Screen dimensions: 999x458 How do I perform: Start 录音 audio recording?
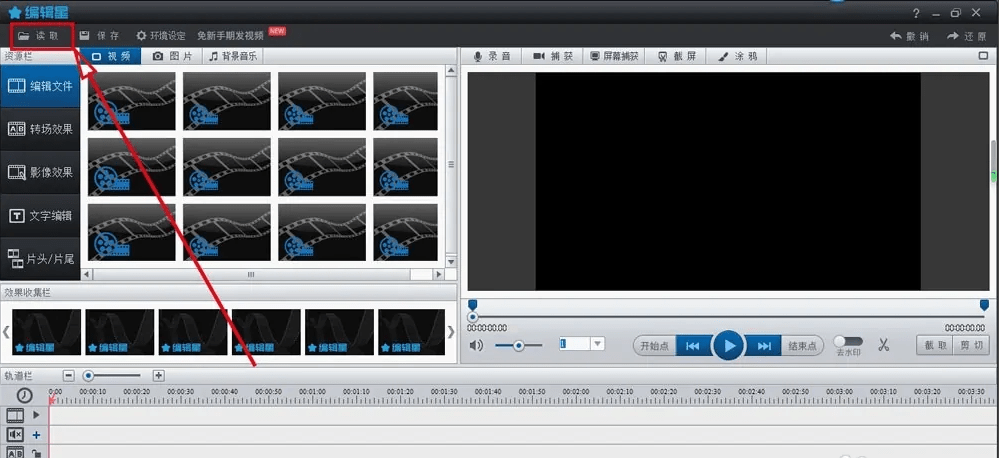tap(492, 57)
